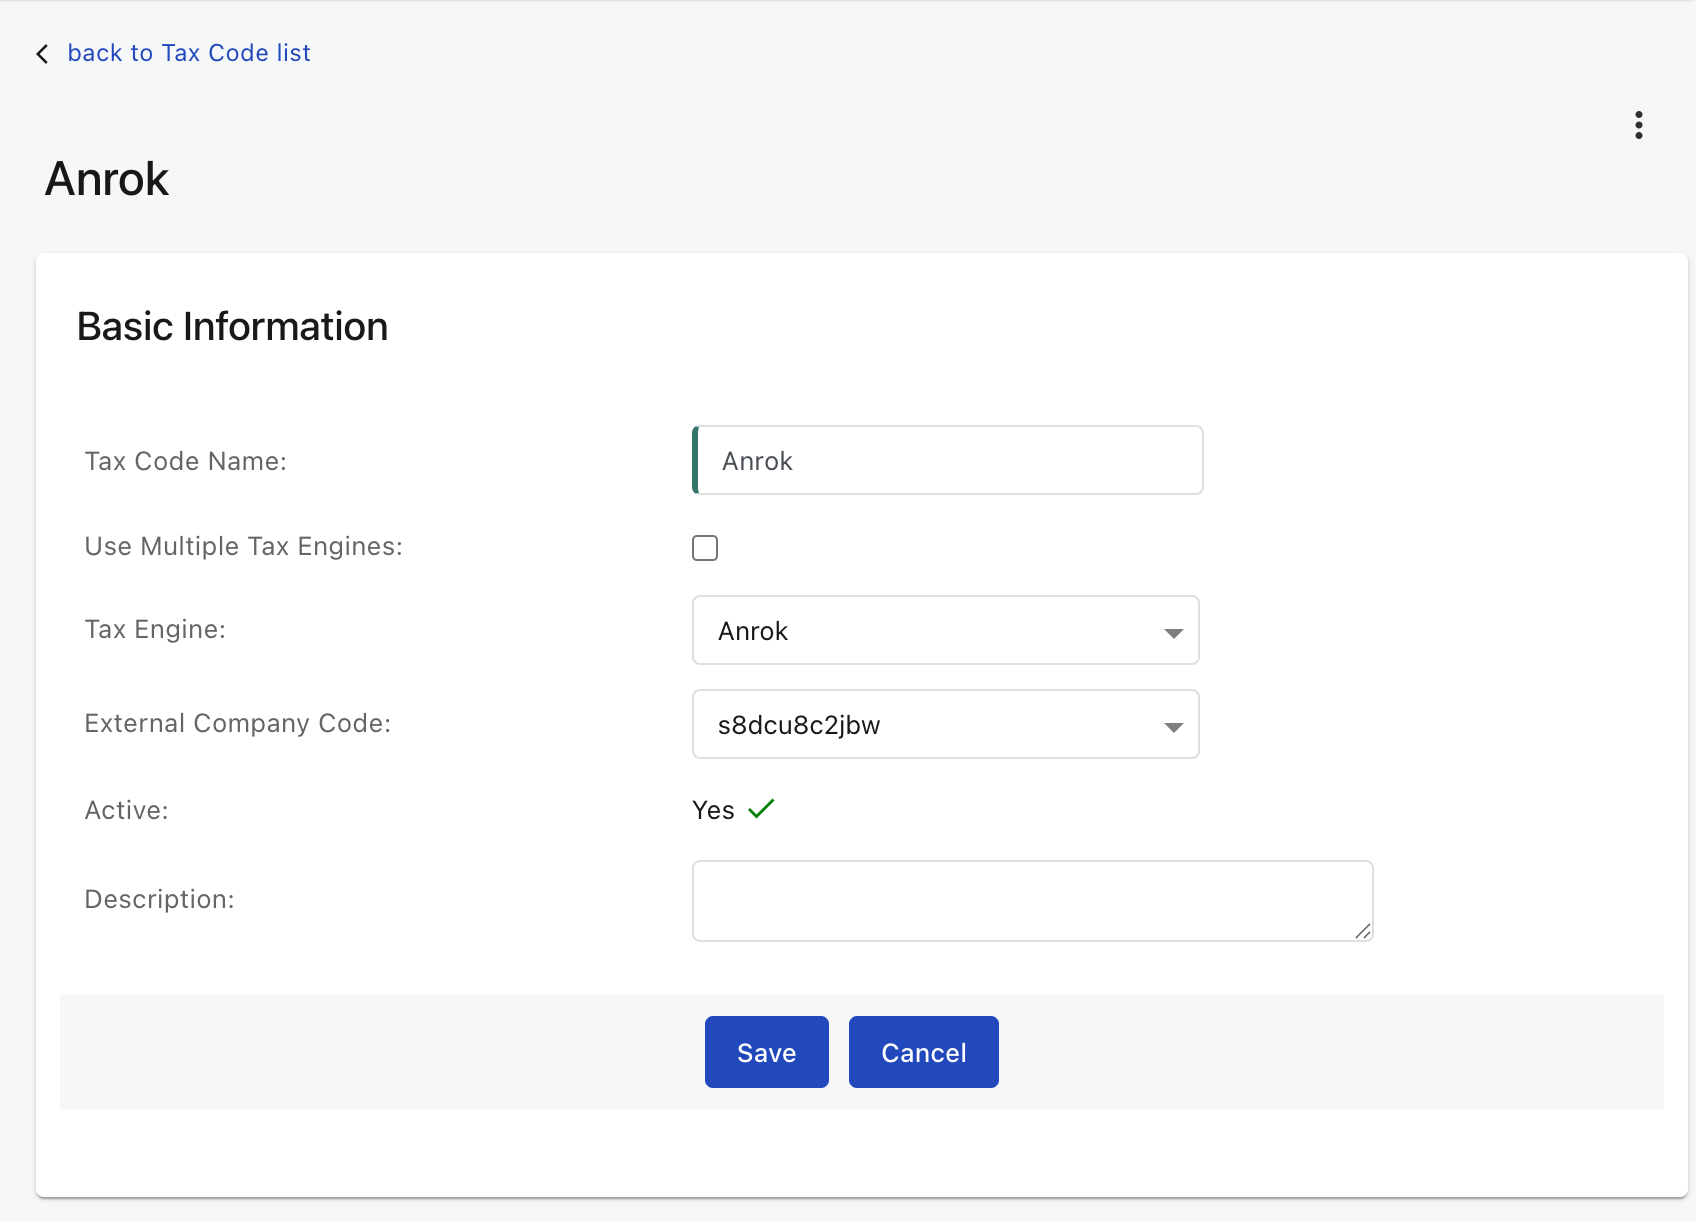This screenshot has width=1696, height=1222.
Task: Click the Basic Information section heading
Action: point(232,327)
